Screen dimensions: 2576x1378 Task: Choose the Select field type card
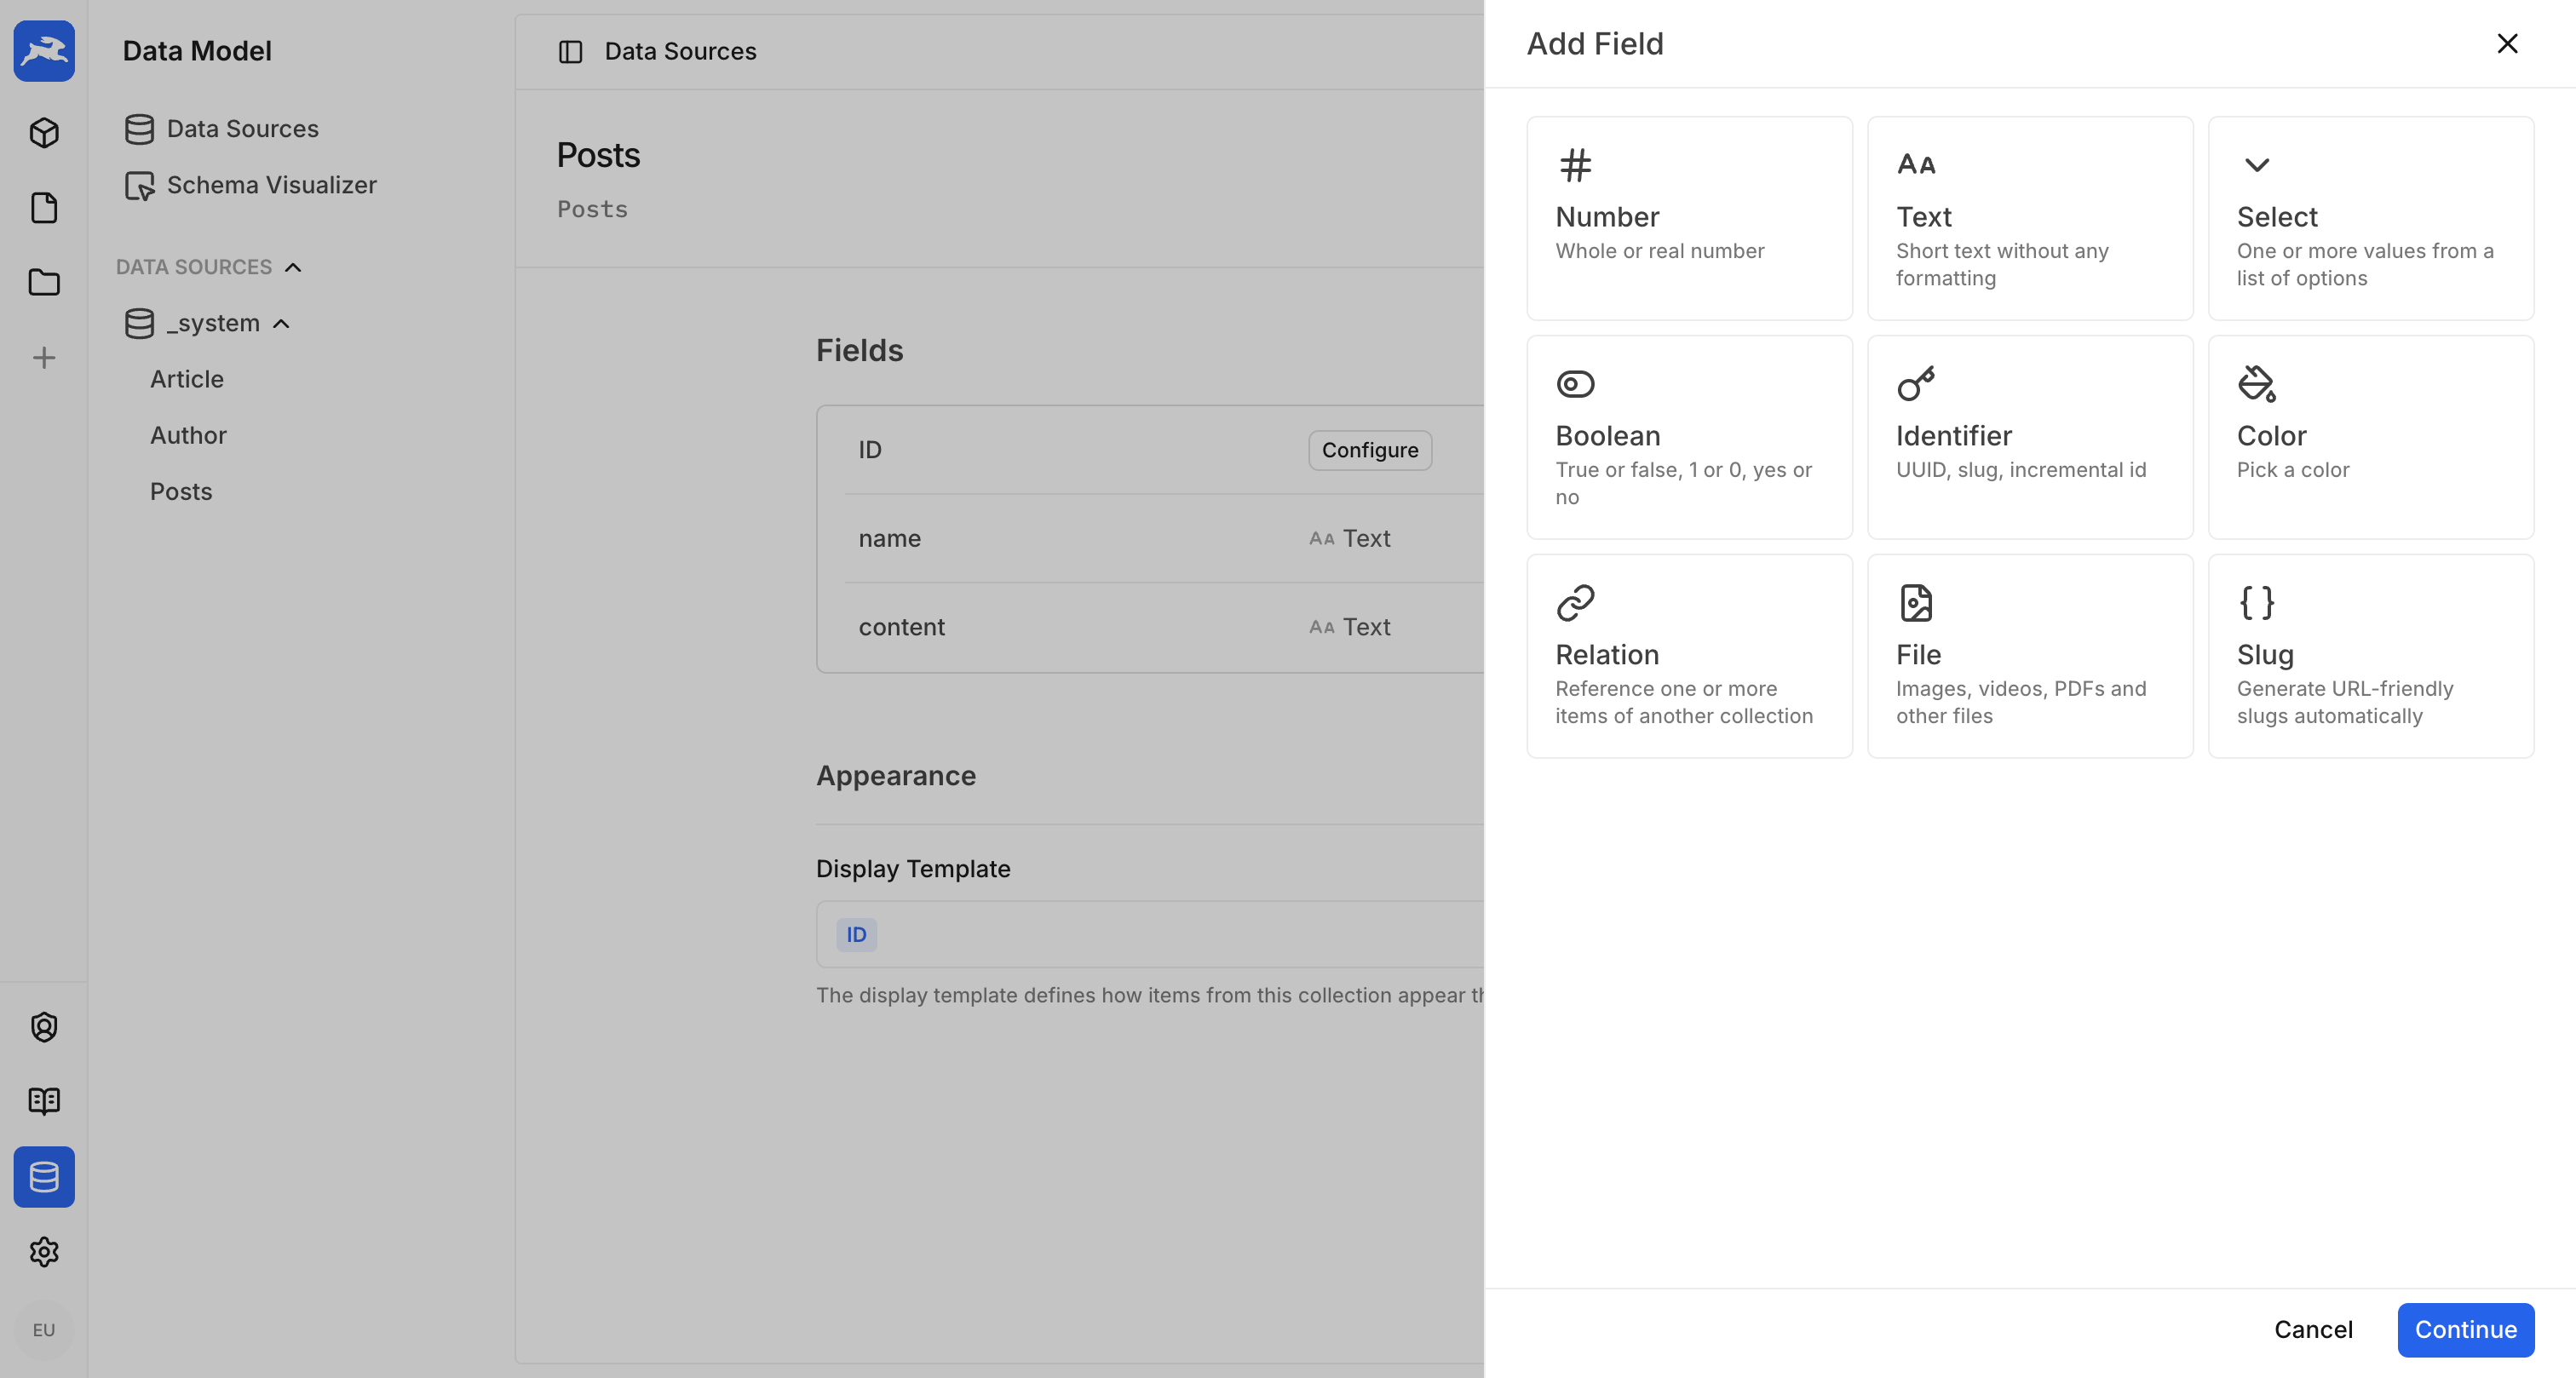pos(2371,217)
